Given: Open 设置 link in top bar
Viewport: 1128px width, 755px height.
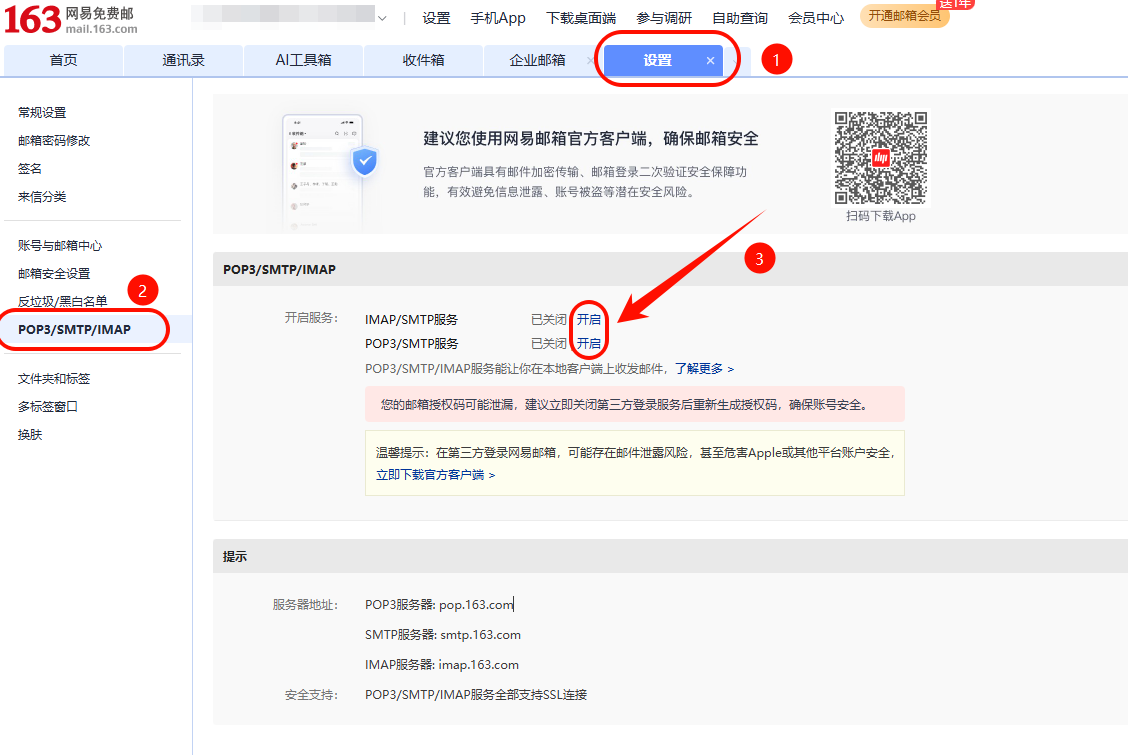Looking at the screenshot, I should (x=436, y=18).
